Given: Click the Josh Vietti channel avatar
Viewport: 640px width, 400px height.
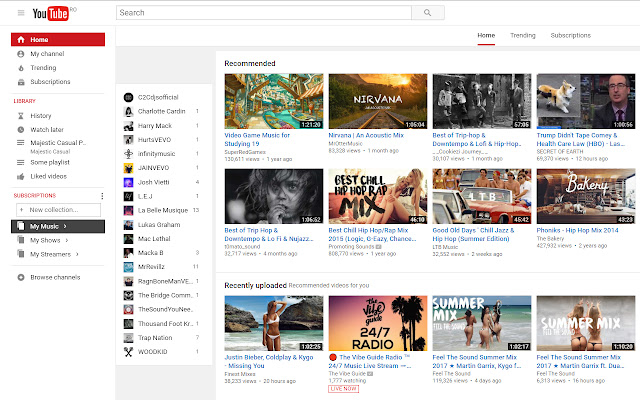Looking at the screenshot, I should coord(129,182).
